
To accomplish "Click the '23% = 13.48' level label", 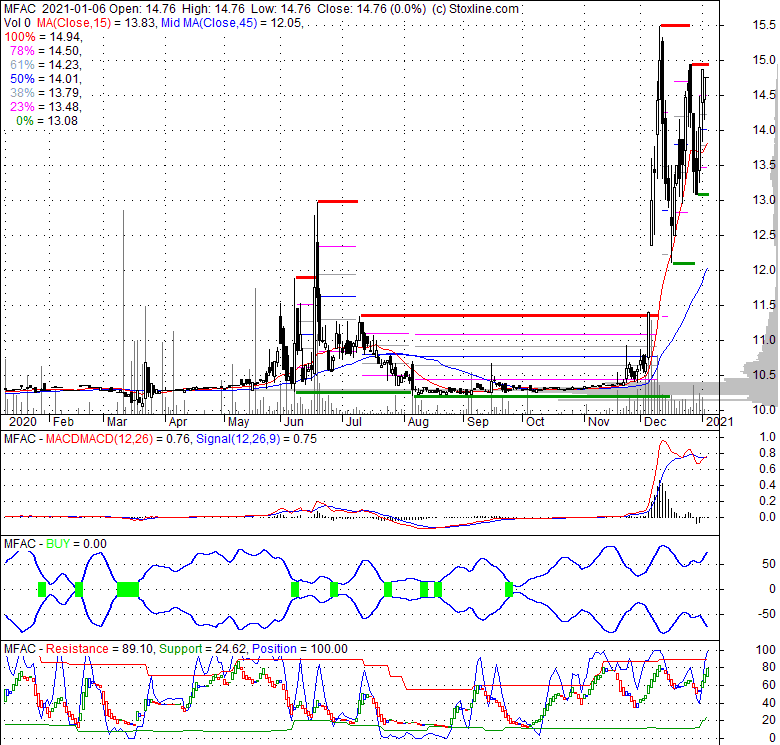I will (45, 106).
